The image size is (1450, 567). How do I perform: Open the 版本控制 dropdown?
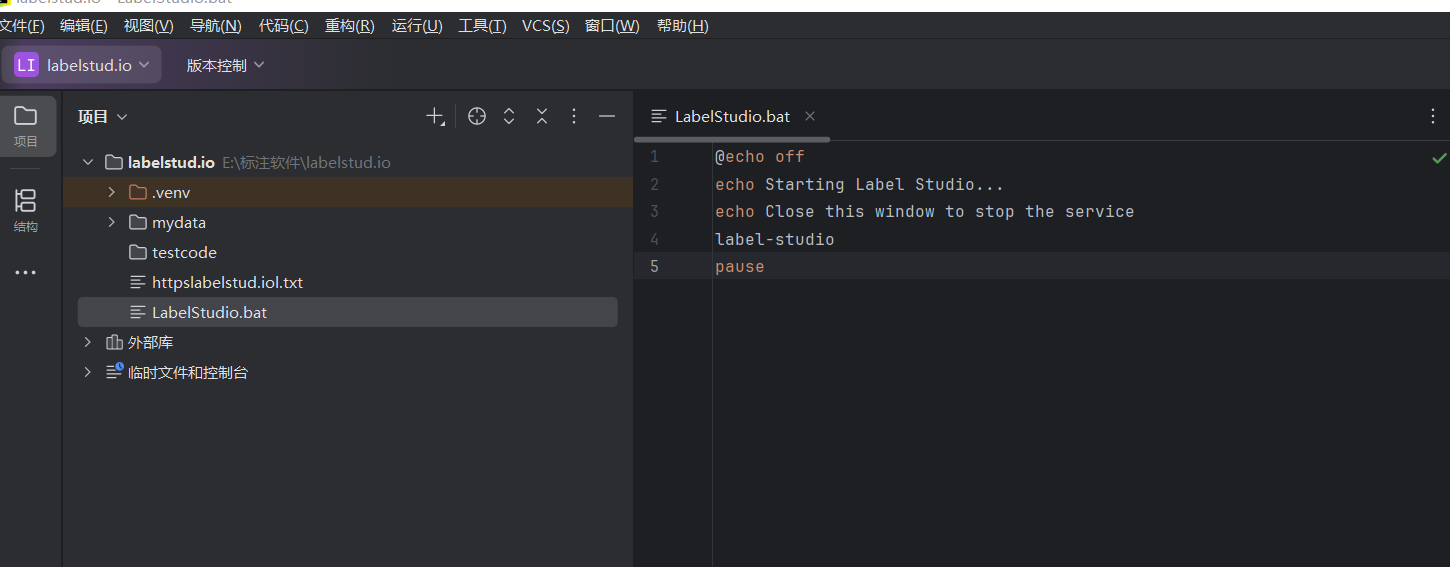(225, 65)
